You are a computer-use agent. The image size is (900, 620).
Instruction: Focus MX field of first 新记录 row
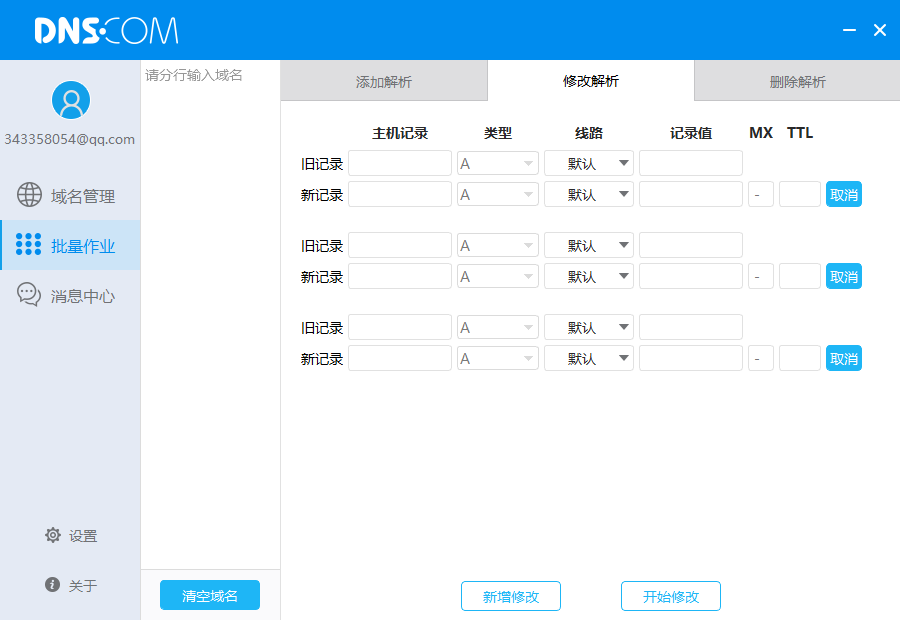pyautogui.click(x=761, y=195)
